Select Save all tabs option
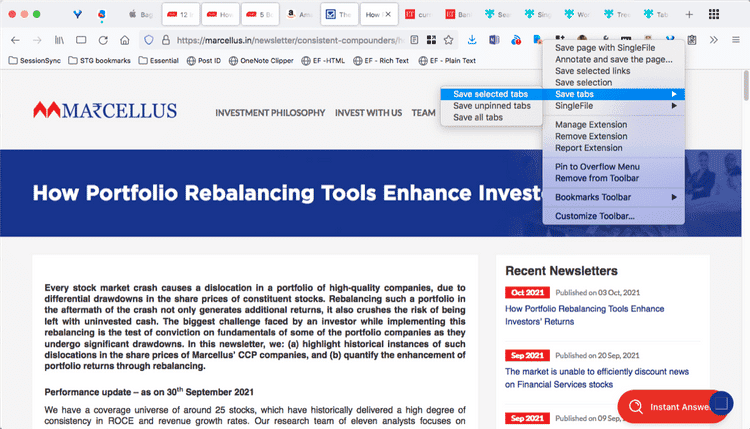Screen dimensions: 750x429 coord(478,117)
